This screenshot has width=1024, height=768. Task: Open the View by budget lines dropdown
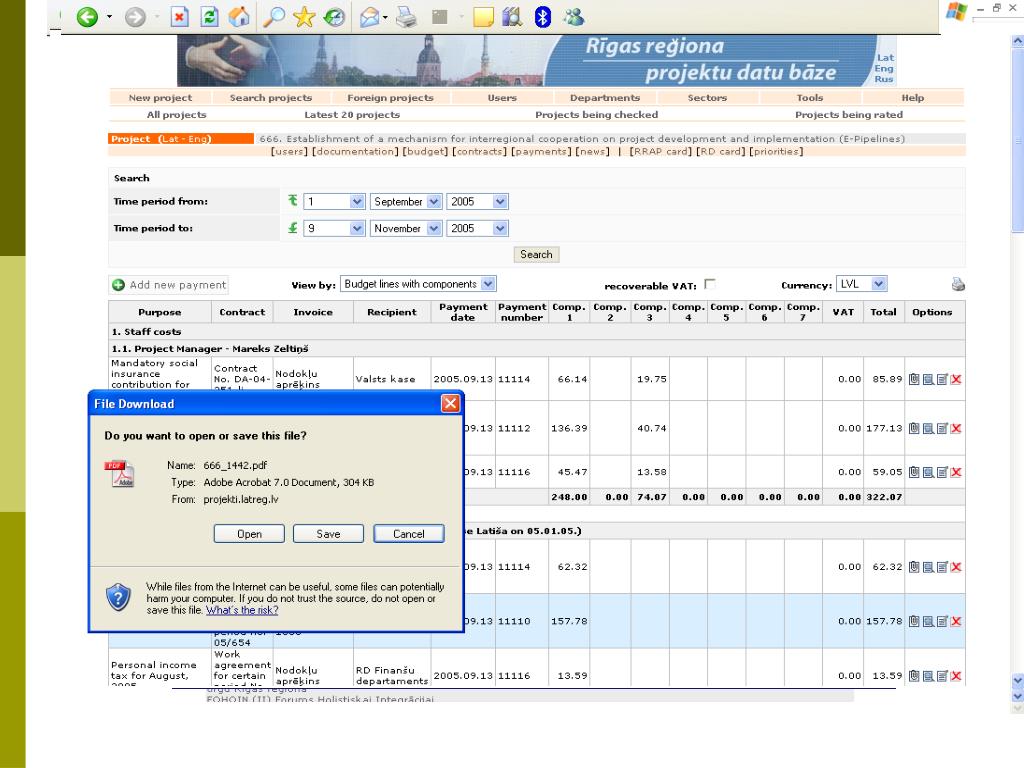(418, 284)
